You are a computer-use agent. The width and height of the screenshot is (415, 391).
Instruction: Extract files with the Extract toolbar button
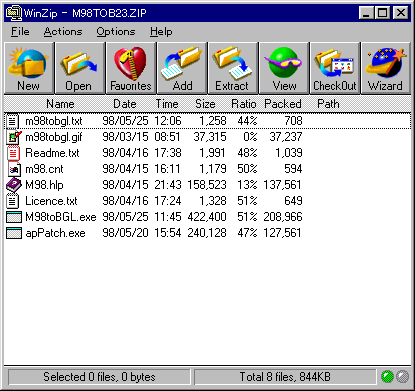coord(233,68)
